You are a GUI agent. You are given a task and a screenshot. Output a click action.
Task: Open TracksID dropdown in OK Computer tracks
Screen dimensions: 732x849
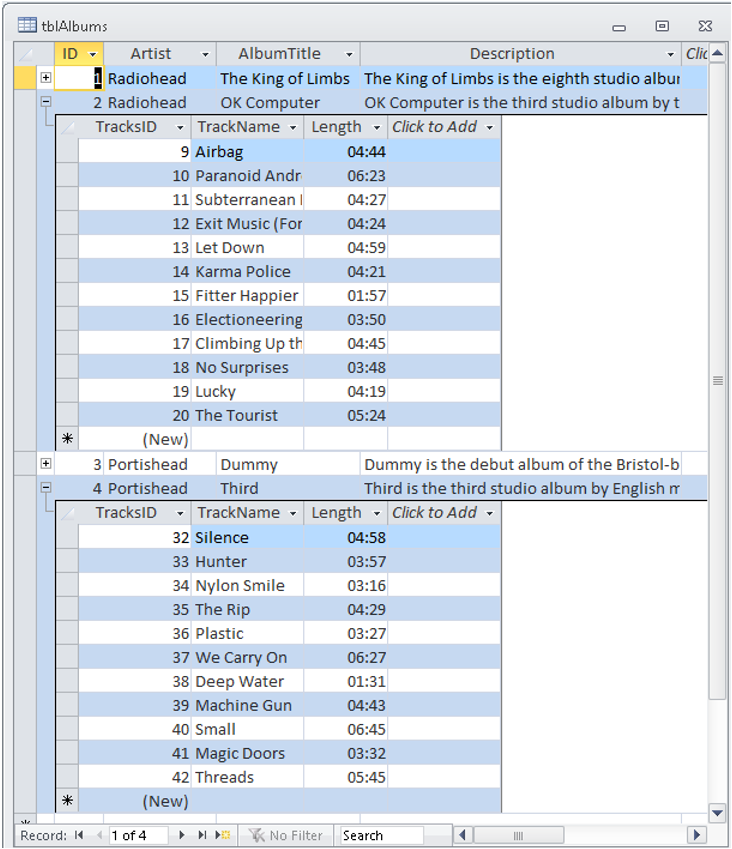(180, 128)
